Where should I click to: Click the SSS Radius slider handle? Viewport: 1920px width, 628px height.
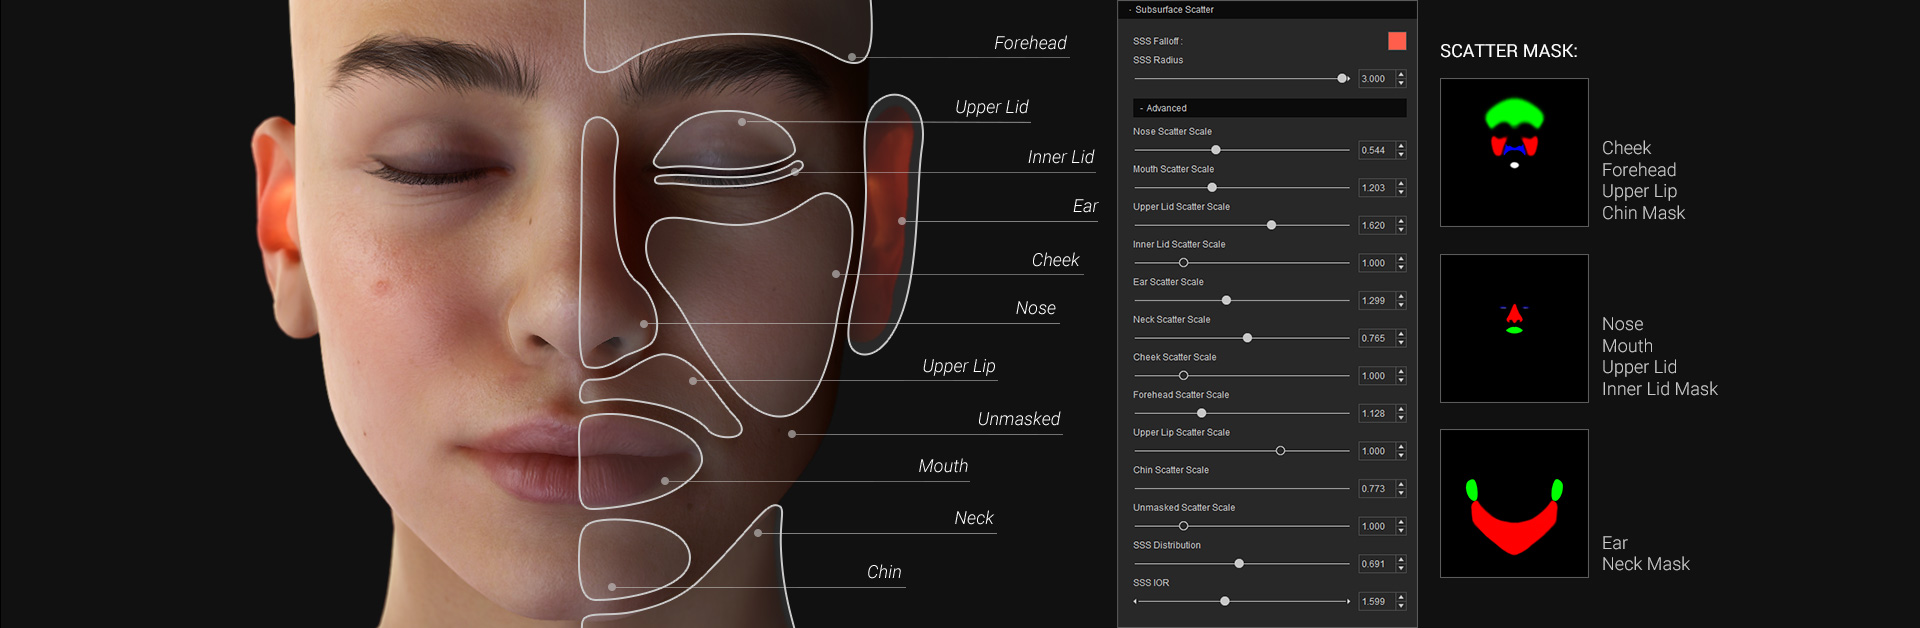tap(1343, 78)
